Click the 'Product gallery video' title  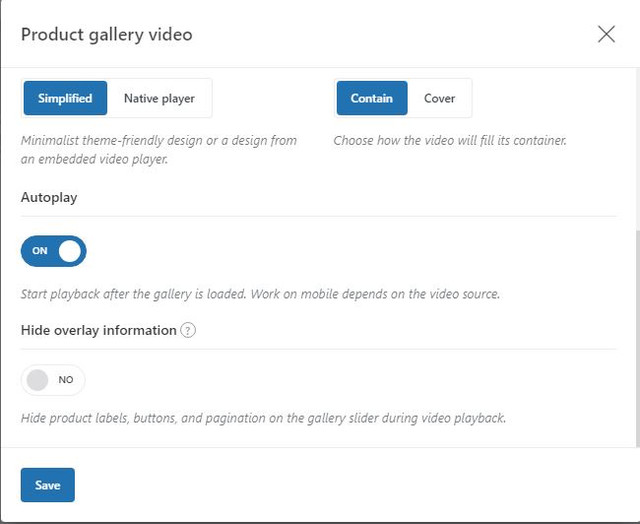point(107,34)
